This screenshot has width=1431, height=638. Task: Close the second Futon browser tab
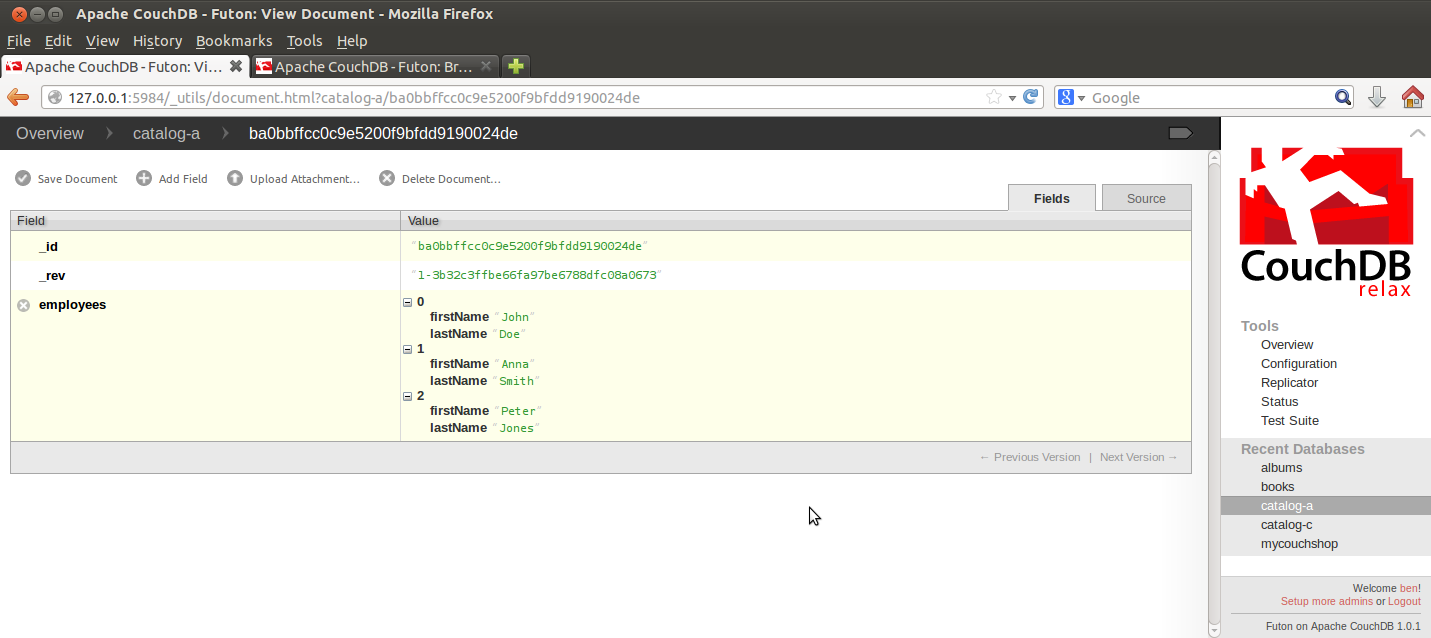[x=486, y=66]
